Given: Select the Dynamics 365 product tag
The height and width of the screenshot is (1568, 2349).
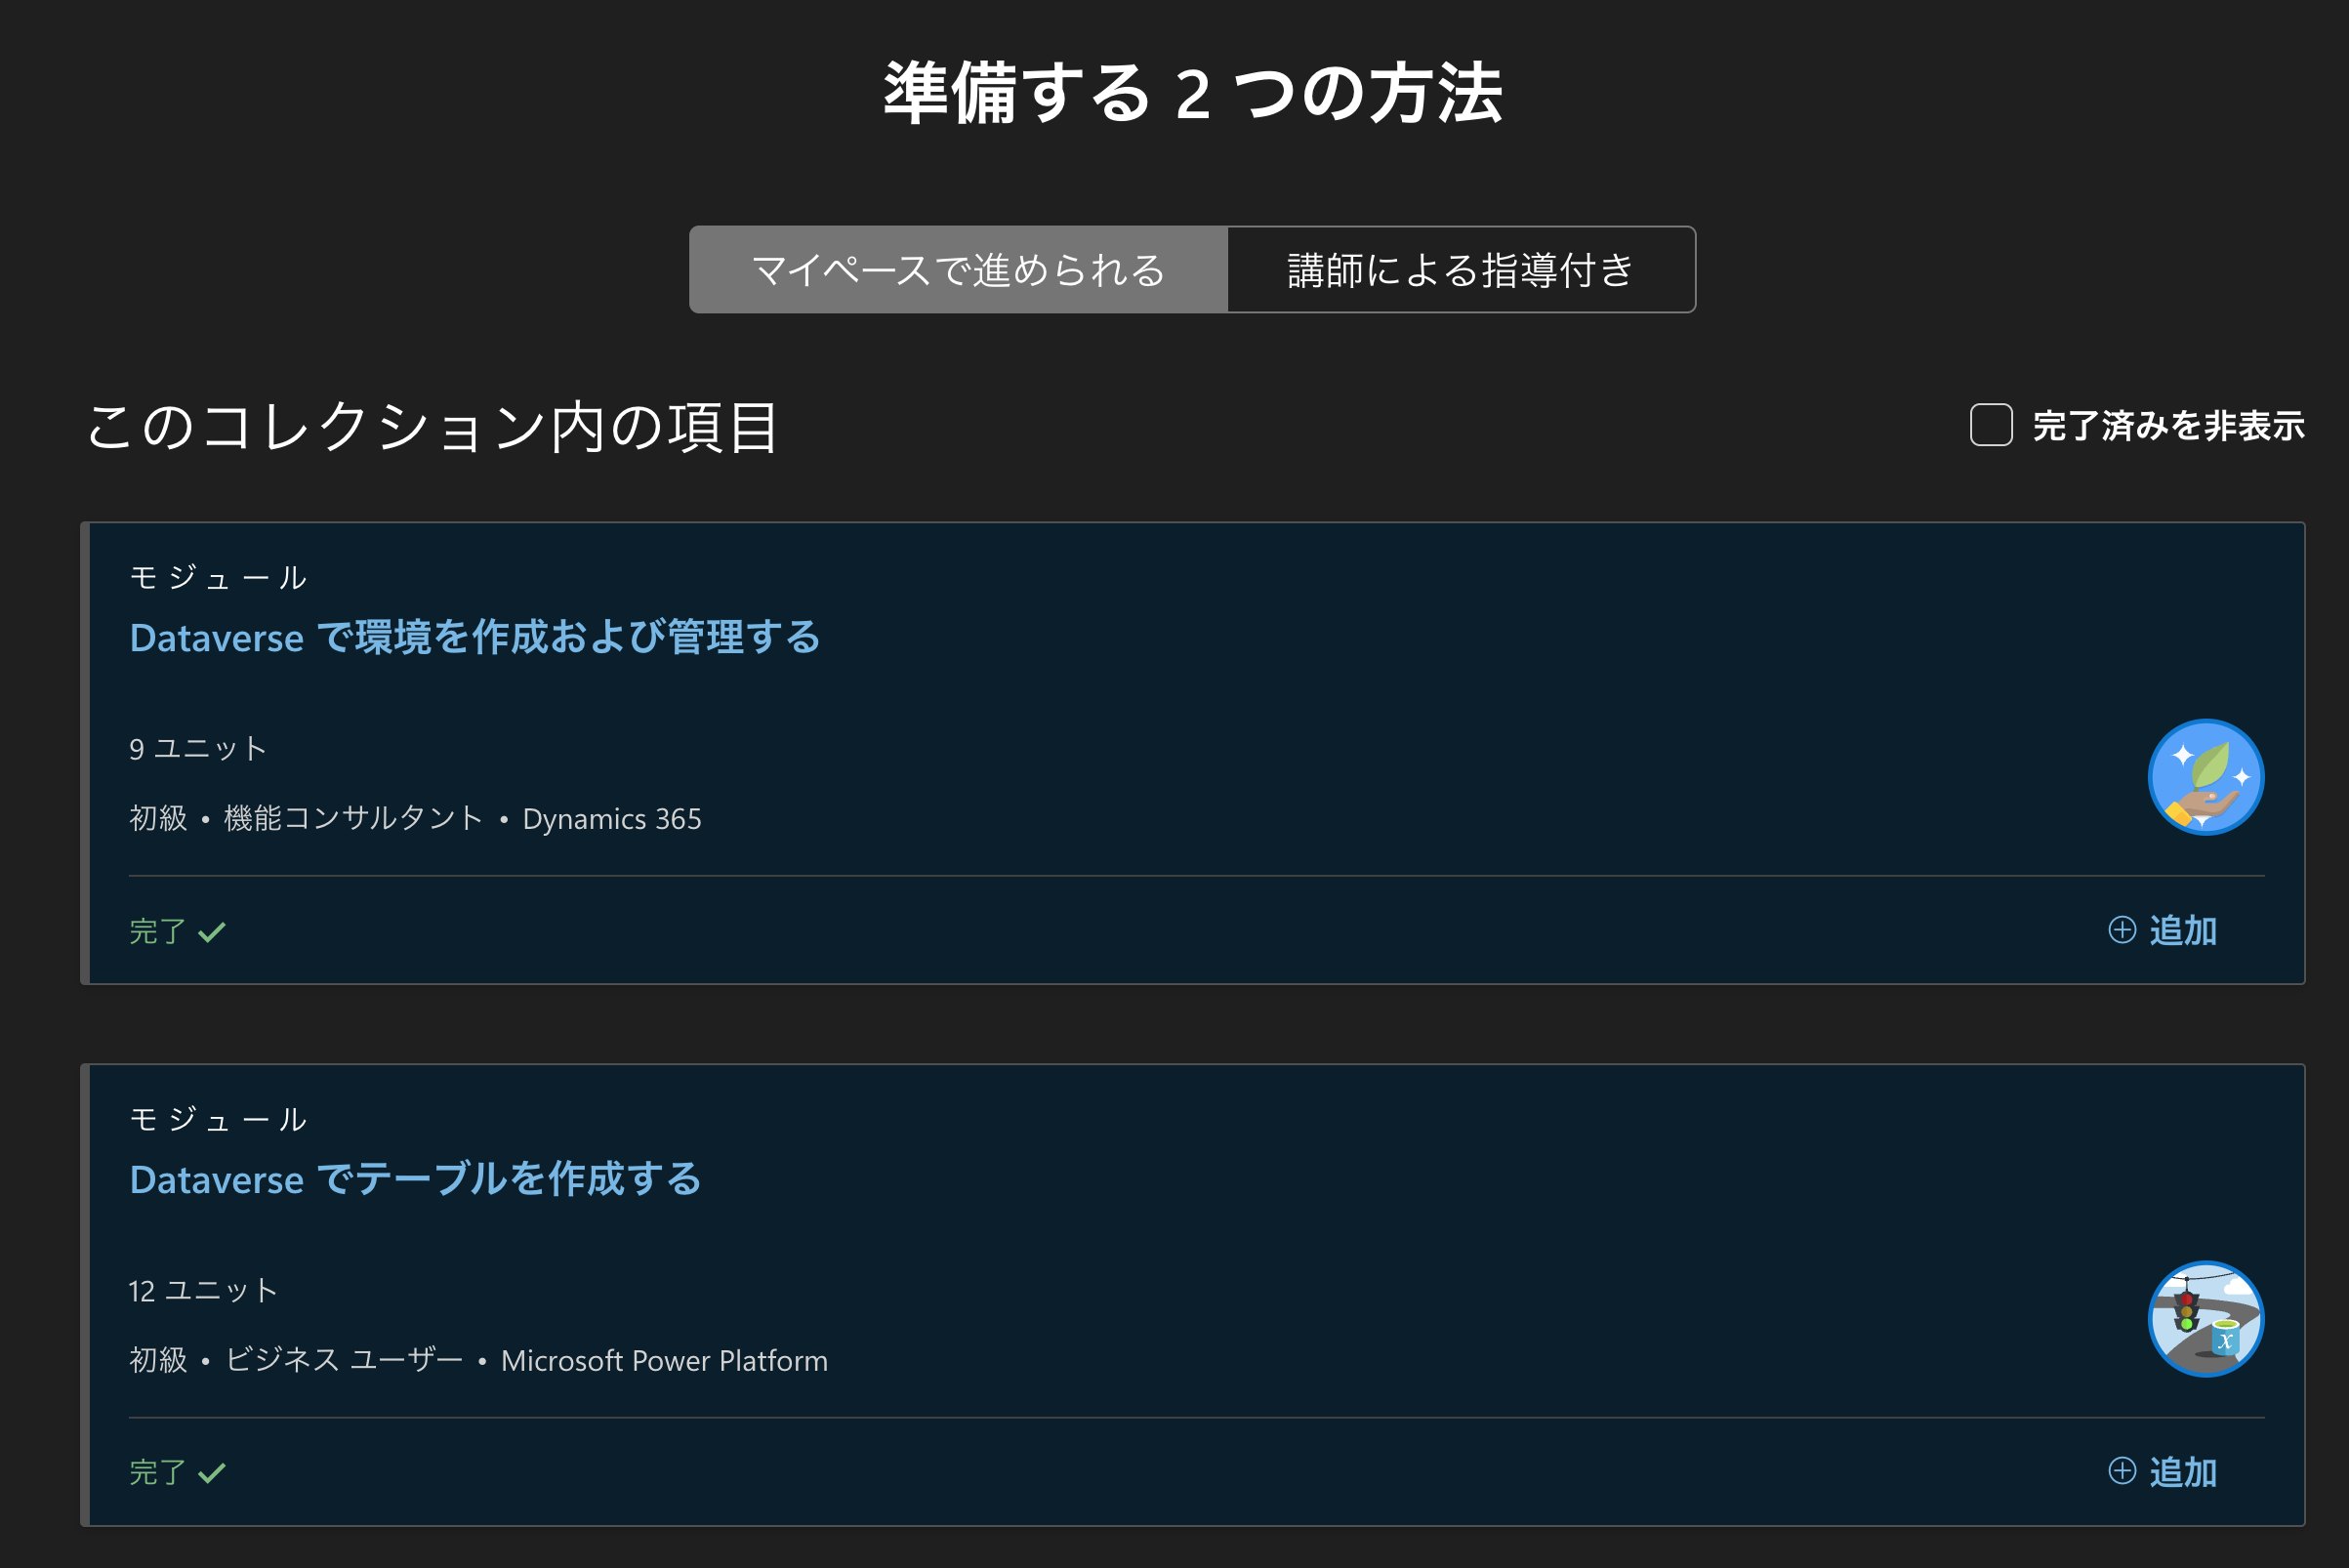Looking at the screenshot, I should click(612, 819).
